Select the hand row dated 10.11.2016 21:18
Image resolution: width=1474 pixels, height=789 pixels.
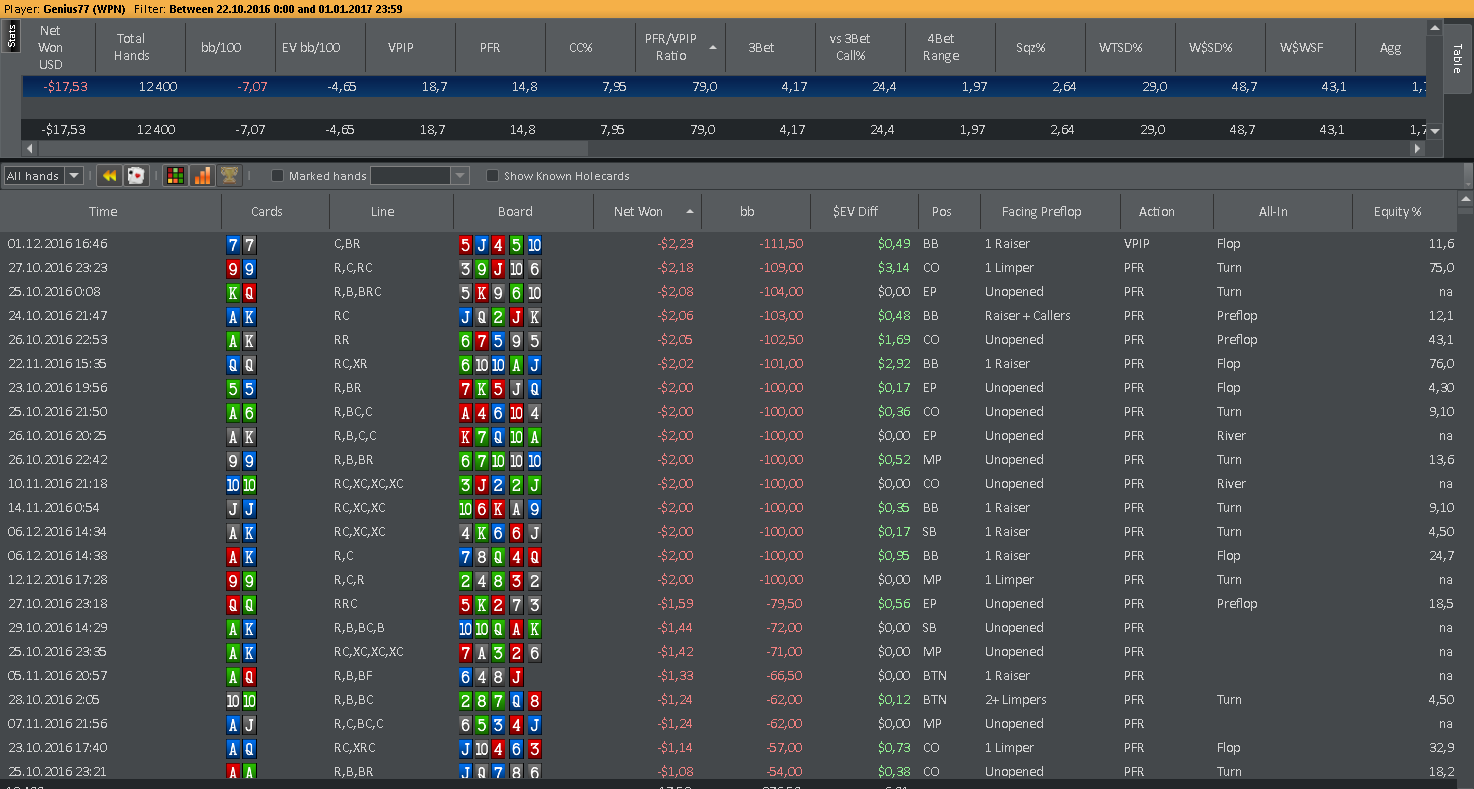728,484
